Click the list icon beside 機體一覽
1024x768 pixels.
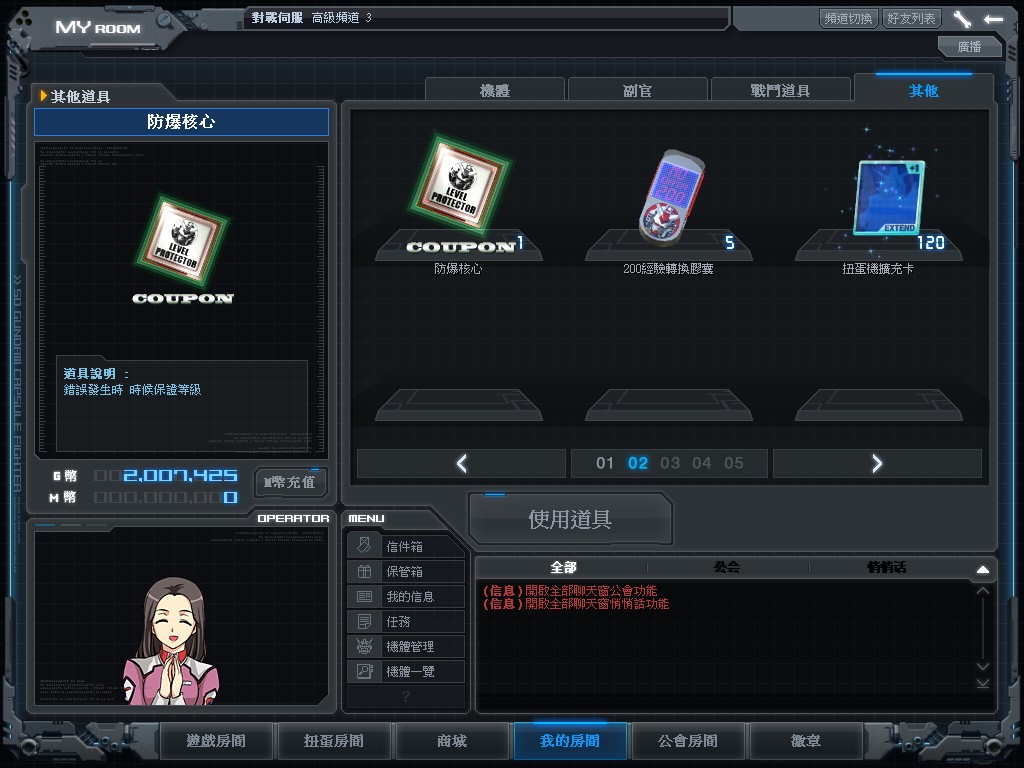click(x=364, y=671)
